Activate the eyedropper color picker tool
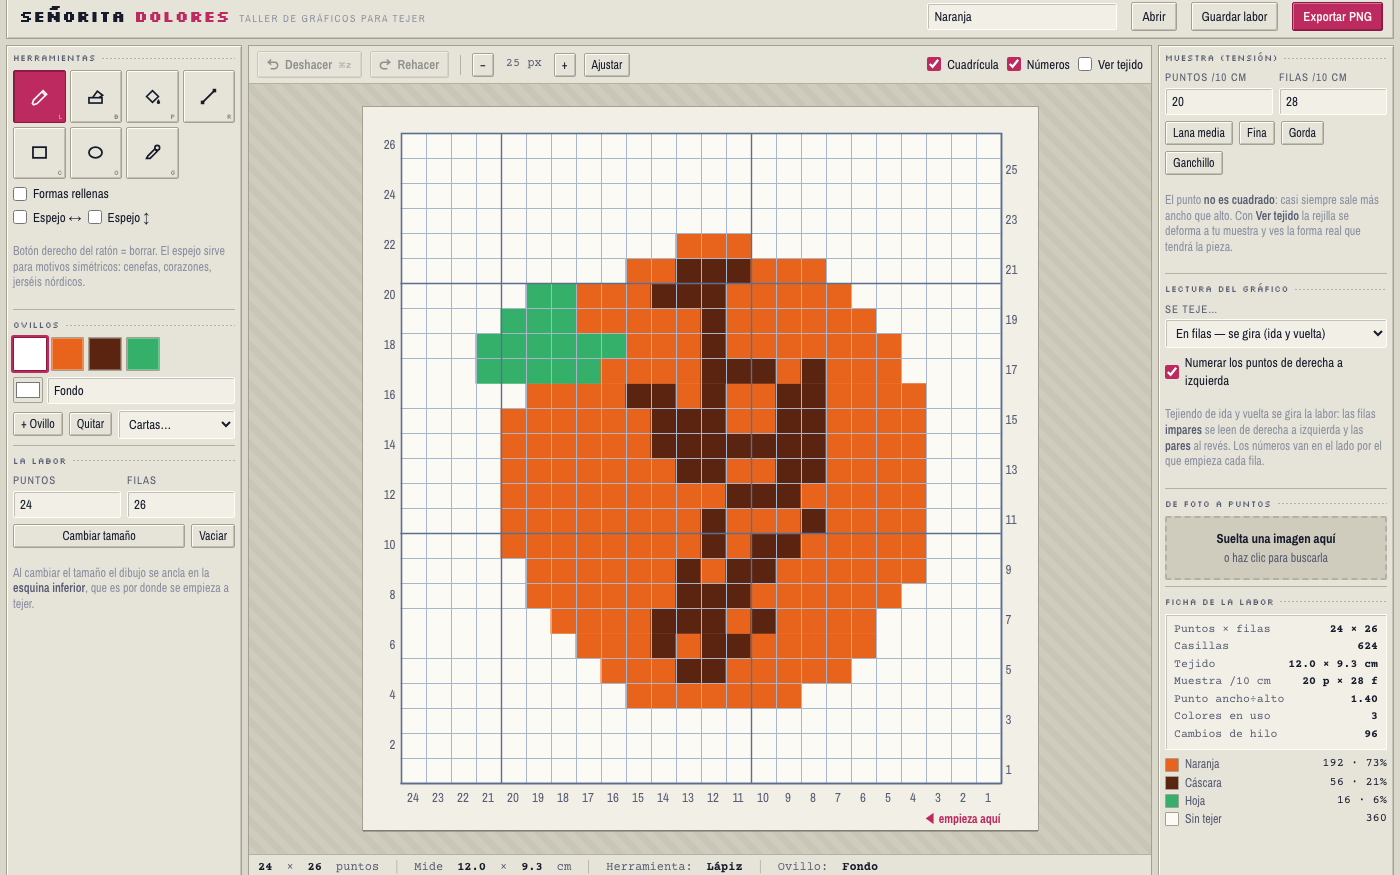The image size is (1400, 875). pyautogui.click(x=153, y=153)
